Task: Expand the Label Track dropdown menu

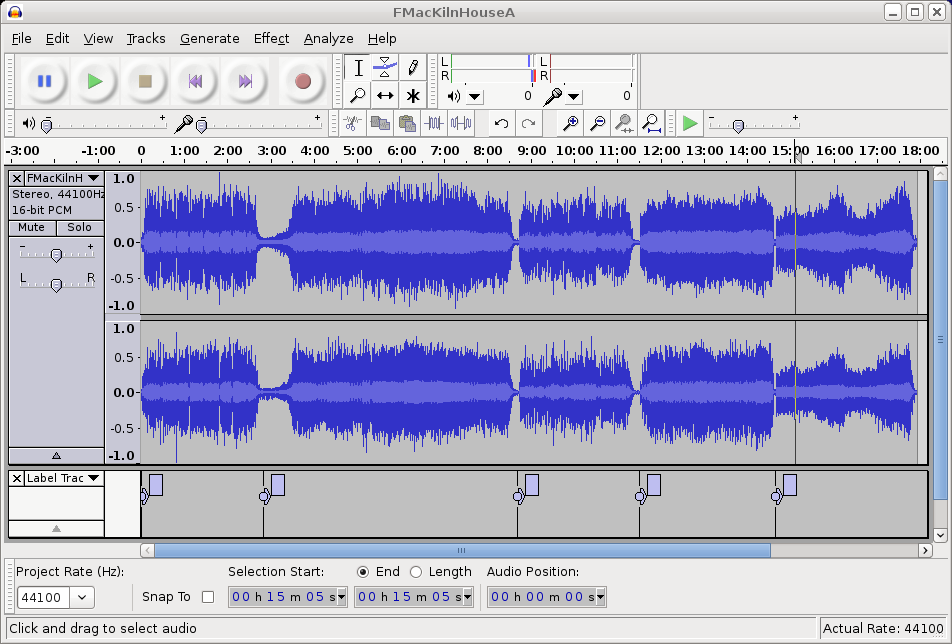Action: pos(93,478)
